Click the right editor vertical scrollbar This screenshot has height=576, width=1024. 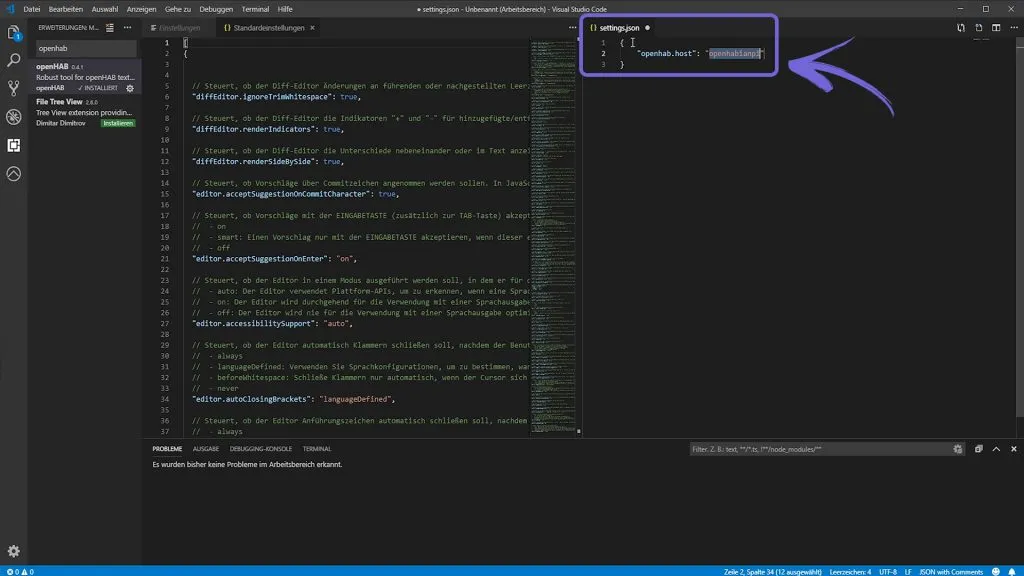pyautogui.click(x=1020, y=229)
